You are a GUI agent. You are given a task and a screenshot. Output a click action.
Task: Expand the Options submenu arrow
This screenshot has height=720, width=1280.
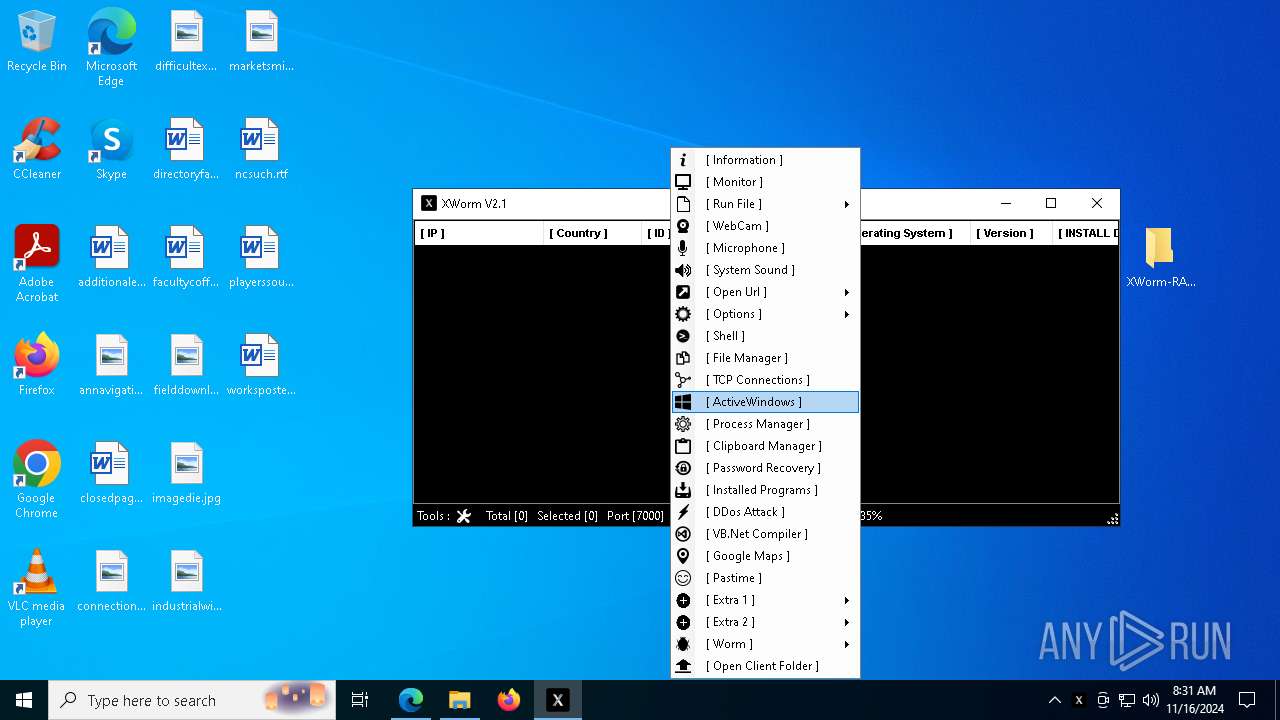[846, 314]
